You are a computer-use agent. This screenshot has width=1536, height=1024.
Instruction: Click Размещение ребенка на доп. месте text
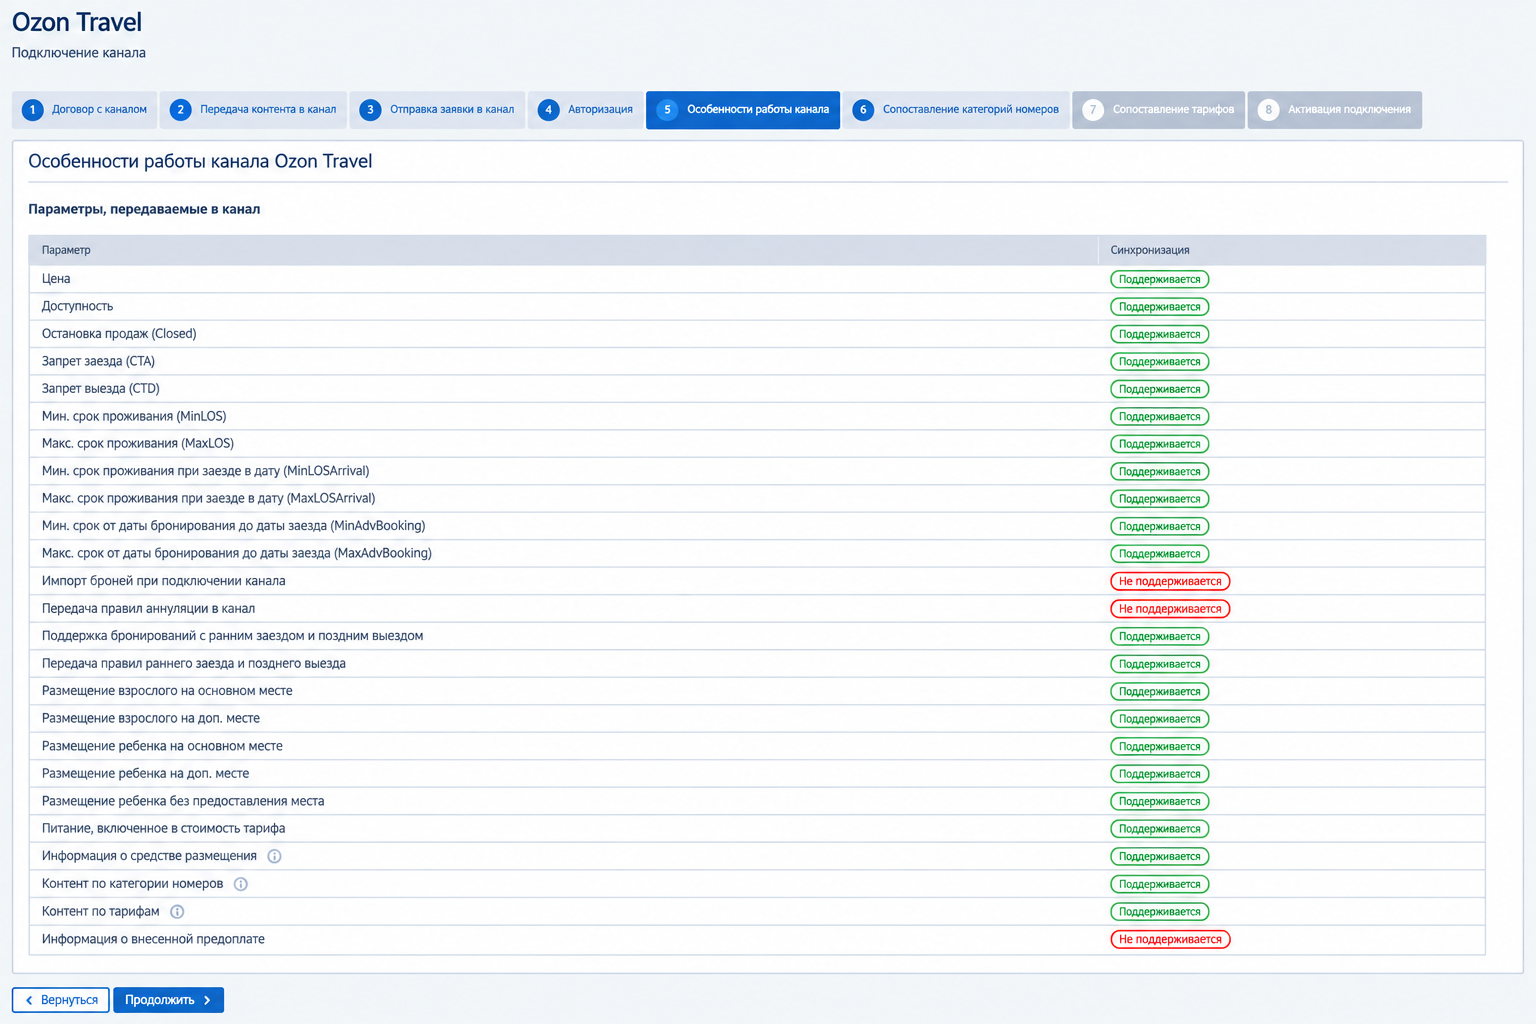click(x=146, y=774)
